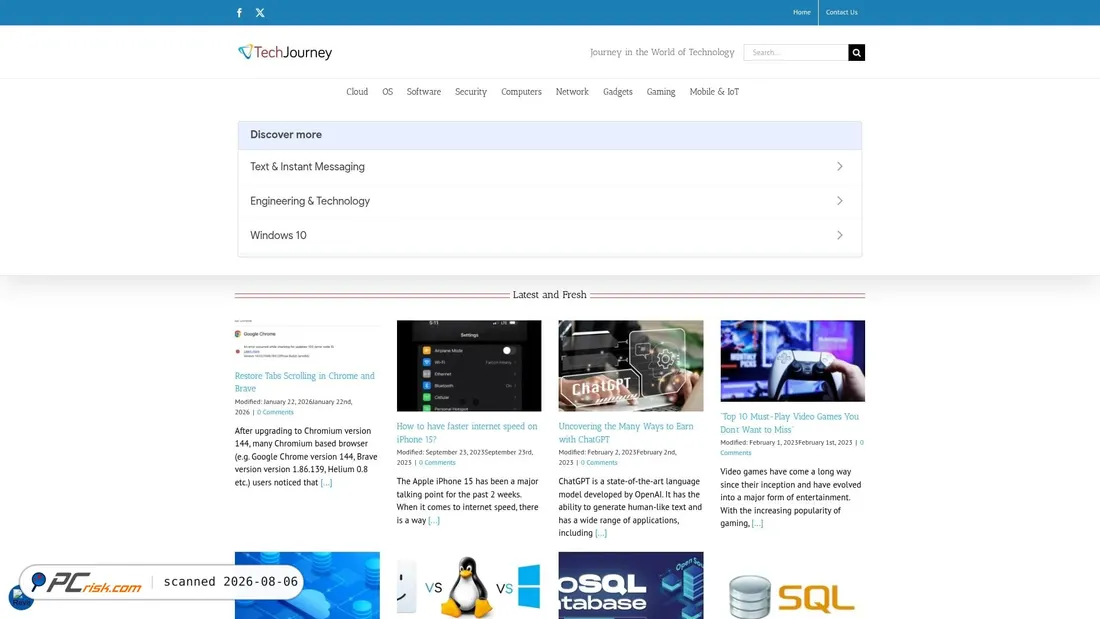Open the Contact Us page
This screenshot has width=1100, height=619.
(x=841, y=12)
